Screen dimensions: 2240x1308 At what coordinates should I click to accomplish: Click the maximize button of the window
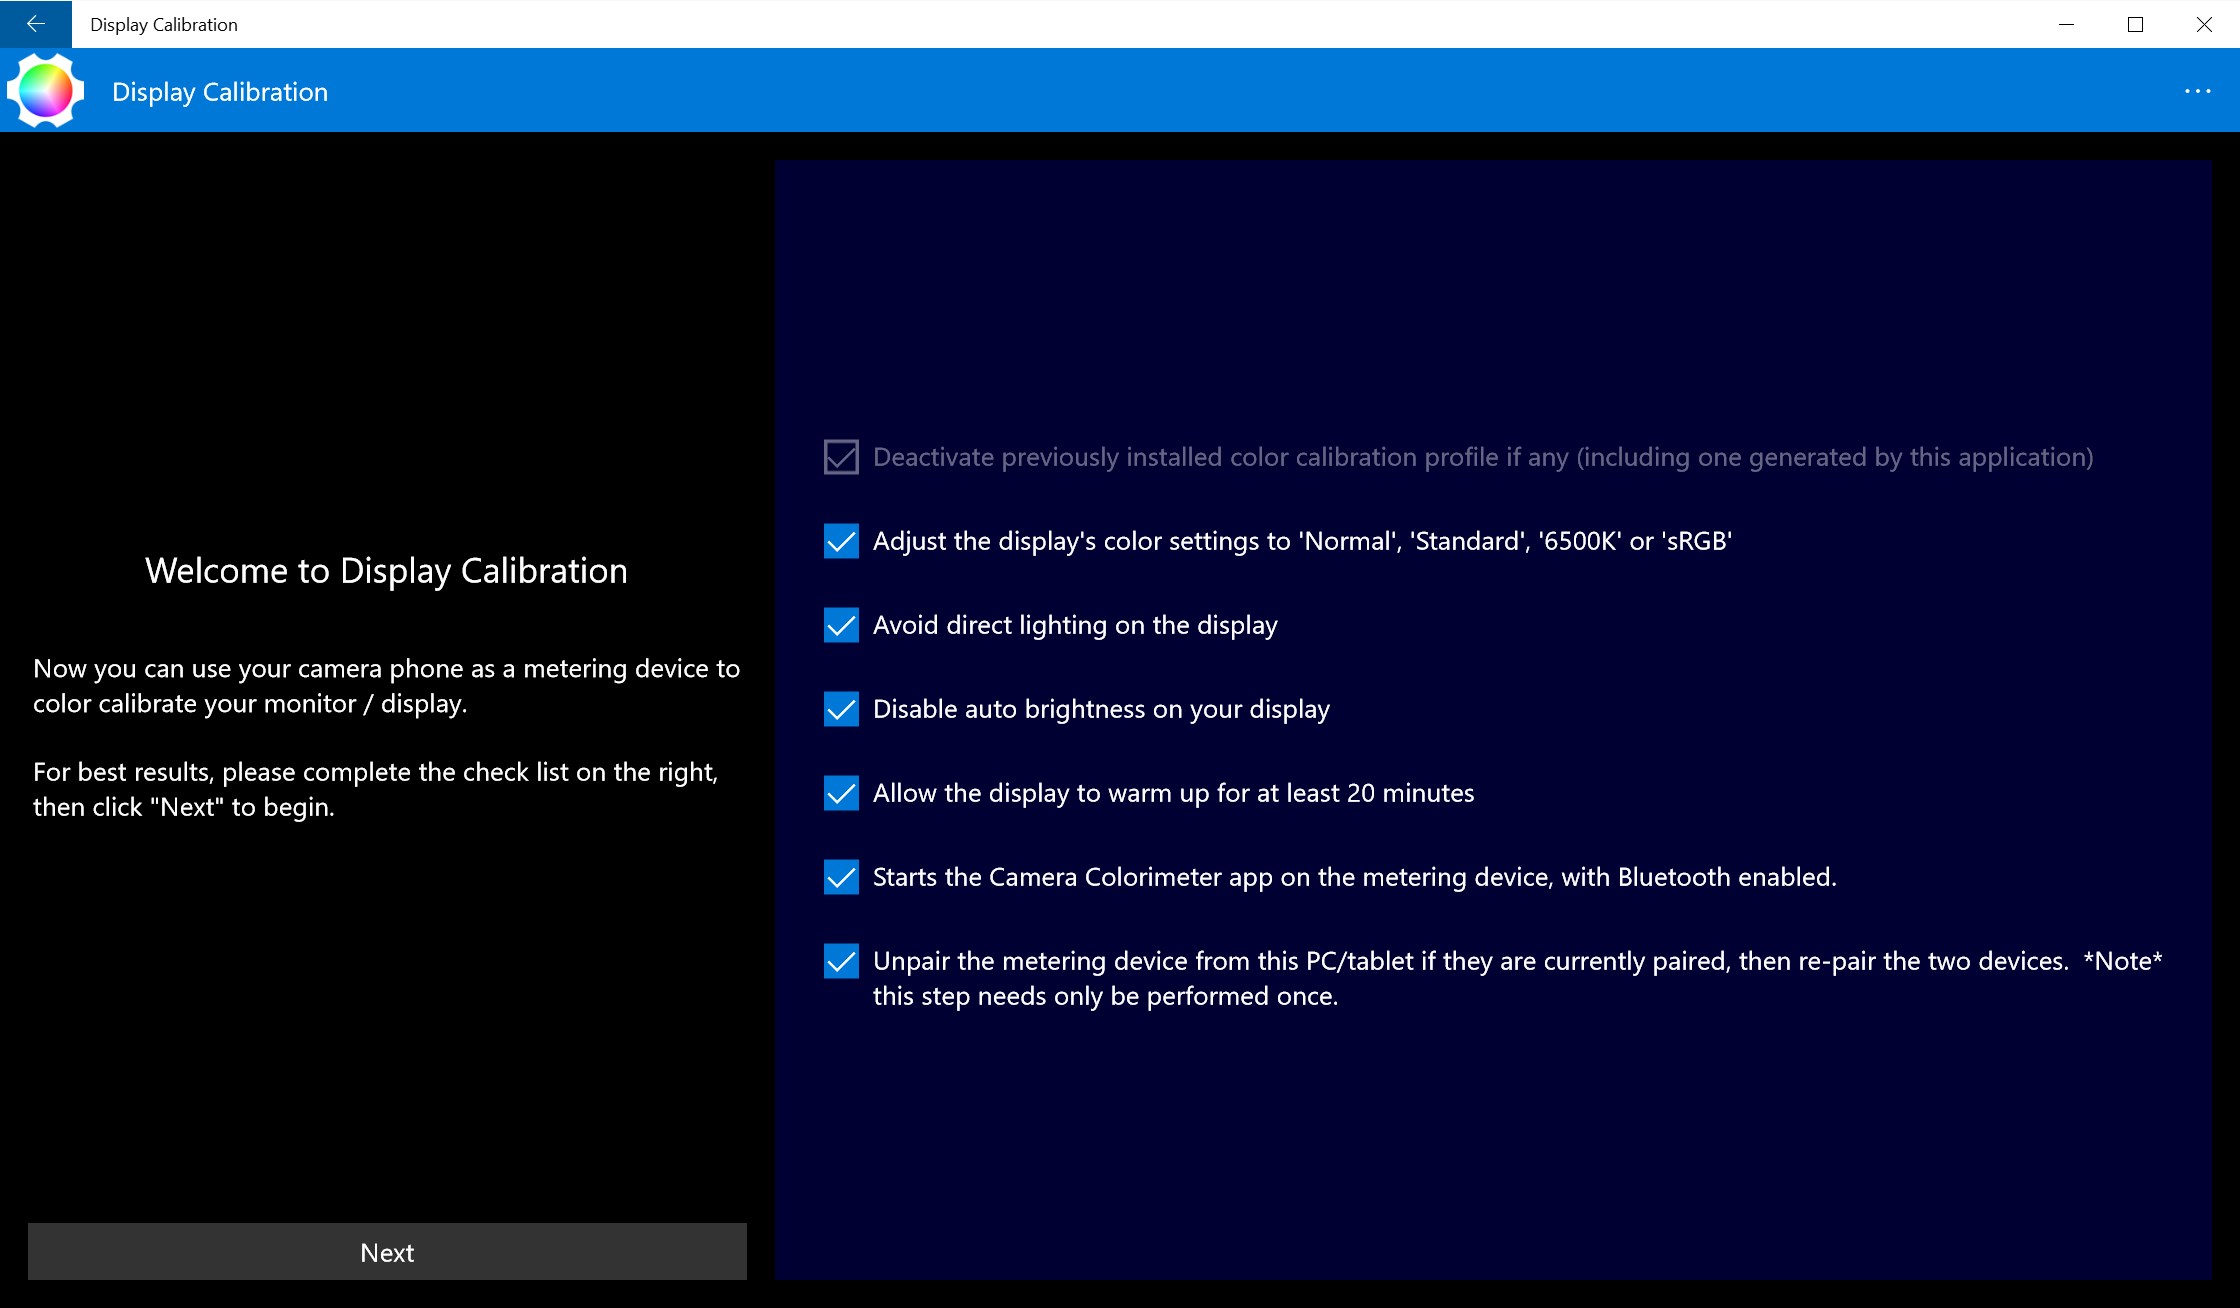click(x=2136, y=24)
